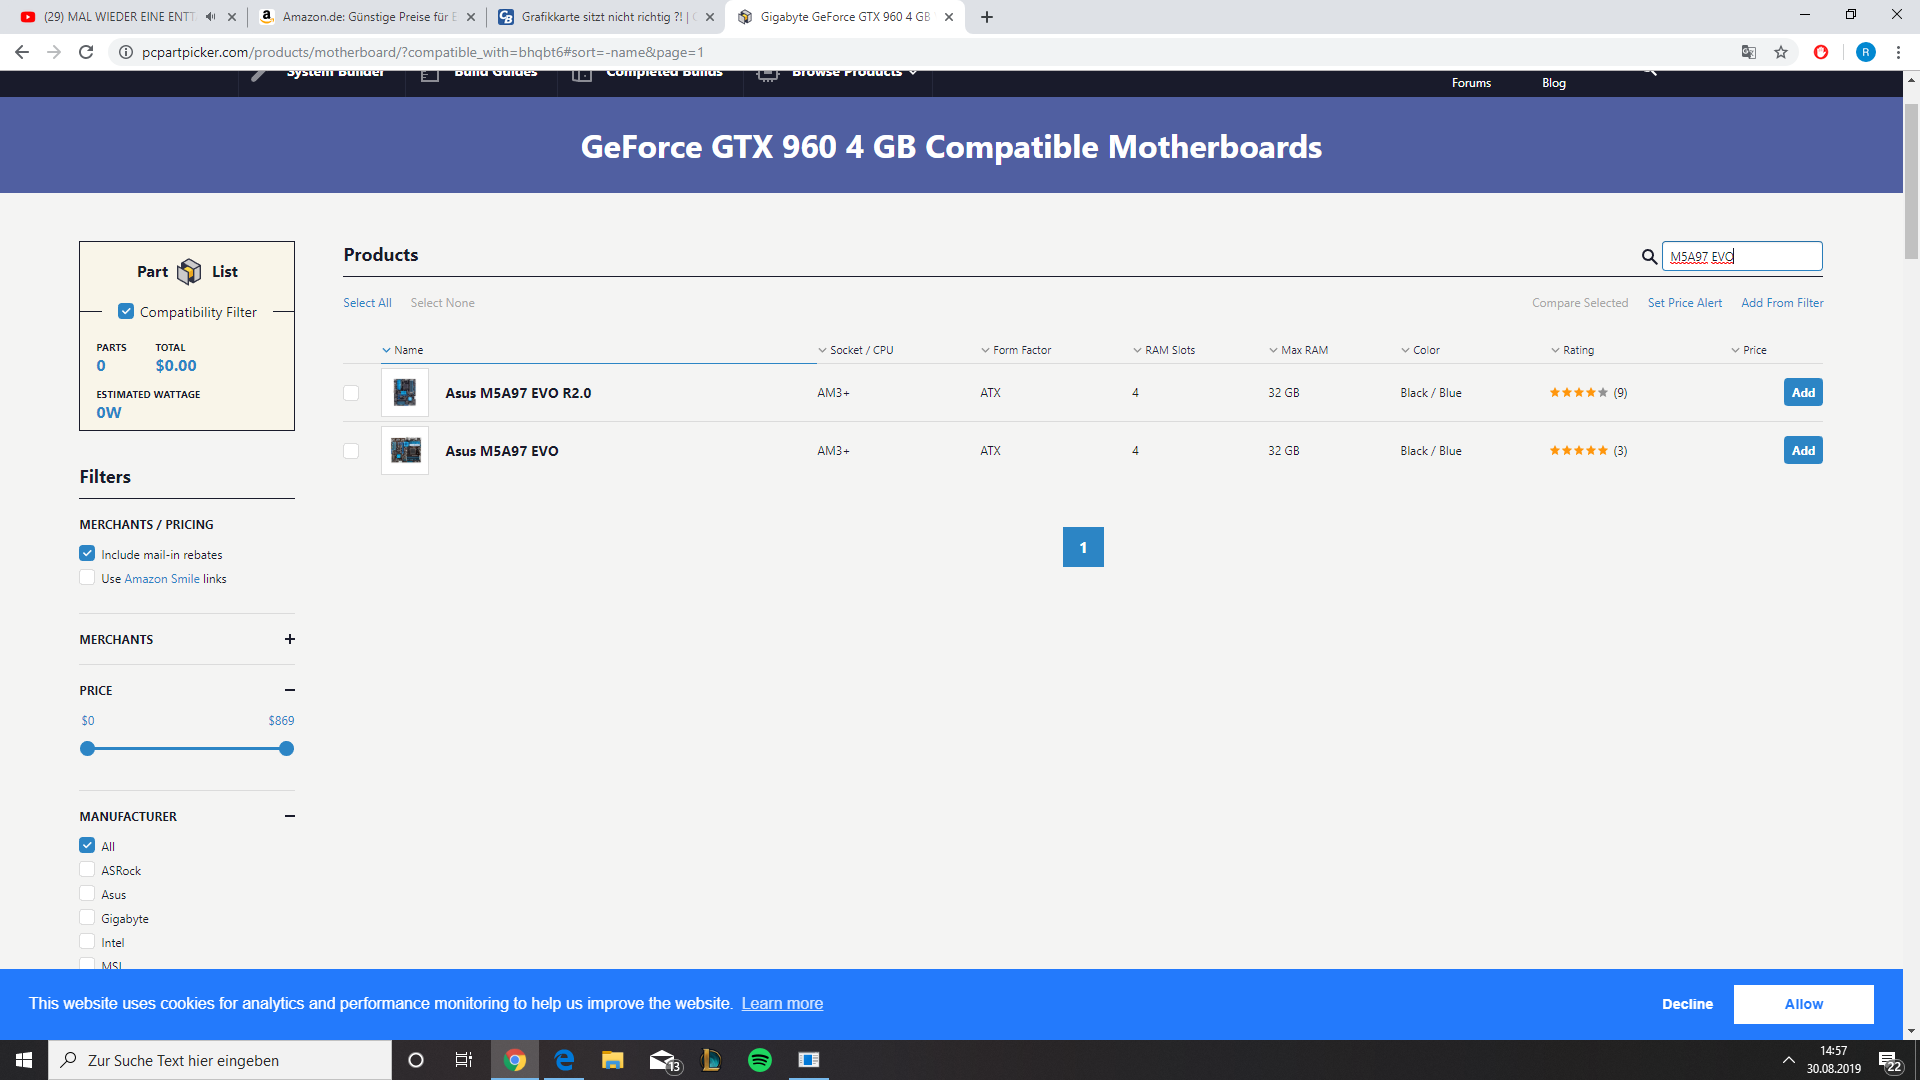Select the Asus M5A97 EVO R2.0 checkbox
The width and height of the screenshot is (1920, 1080).
coord(351,393)
